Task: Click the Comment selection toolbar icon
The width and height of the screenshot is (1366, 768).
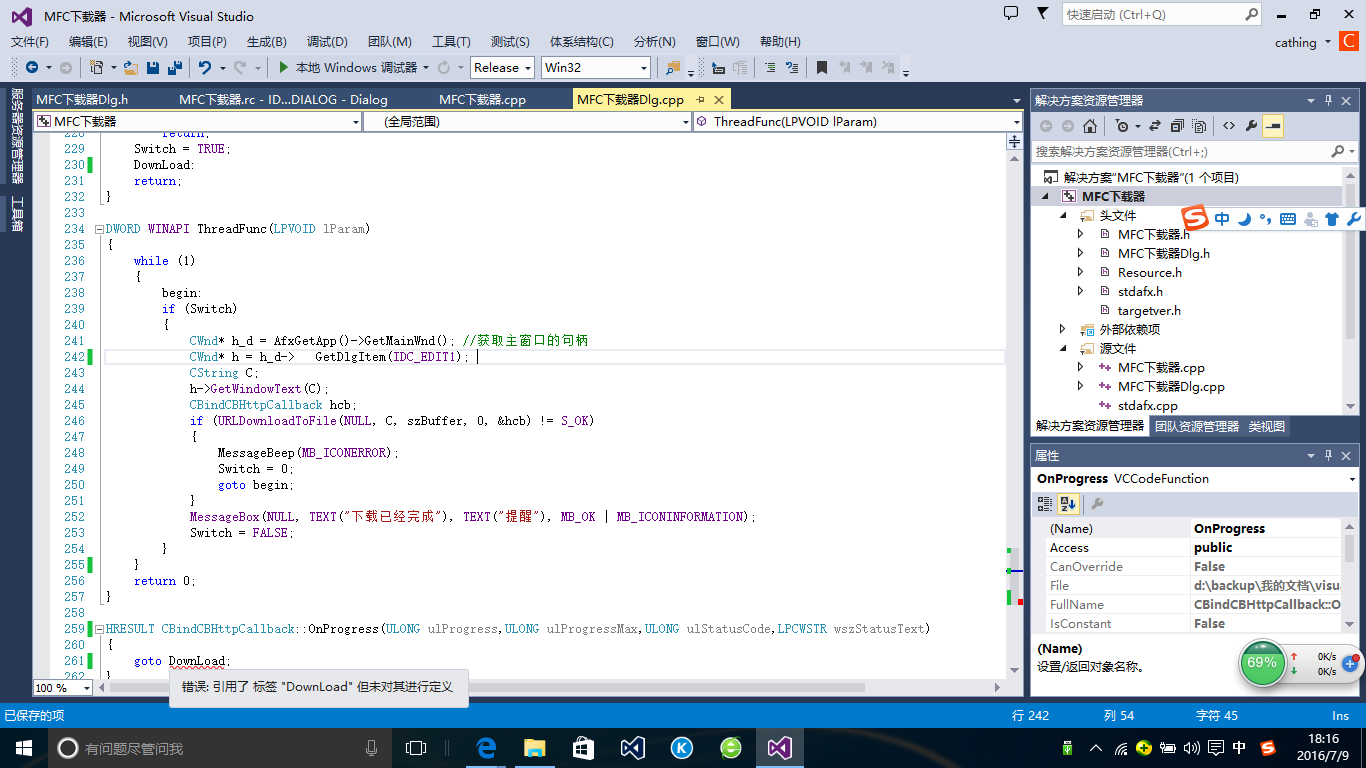Action: [770, 67]
